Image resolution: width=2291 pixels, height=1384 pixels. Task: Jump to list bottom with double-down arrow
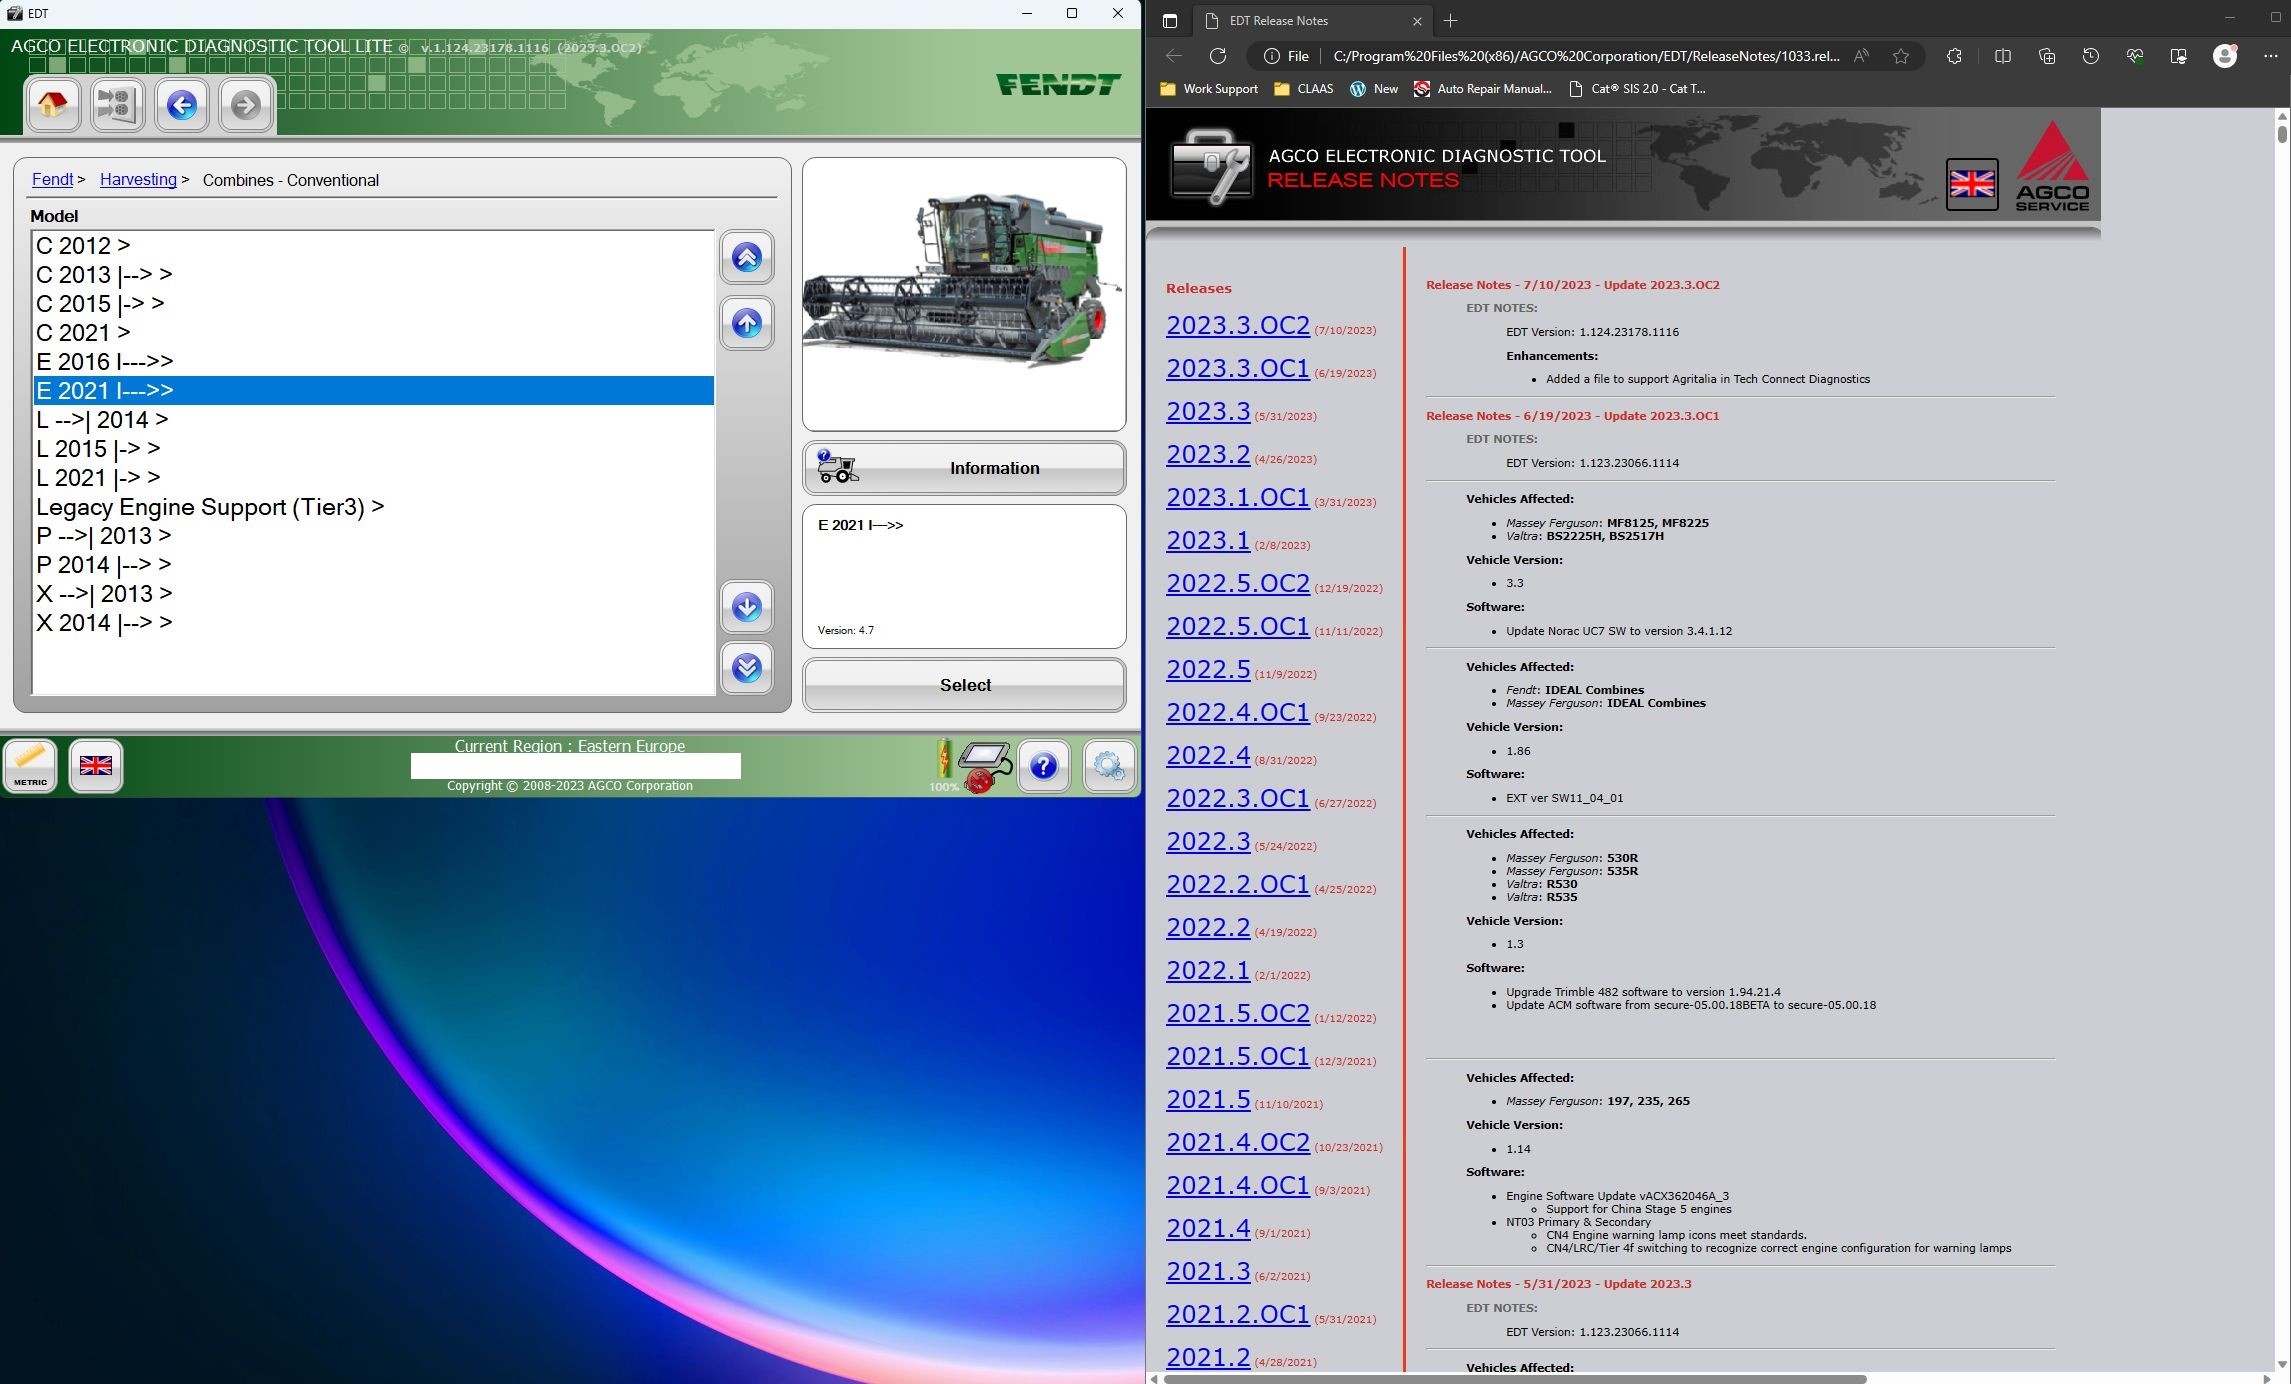746,667
